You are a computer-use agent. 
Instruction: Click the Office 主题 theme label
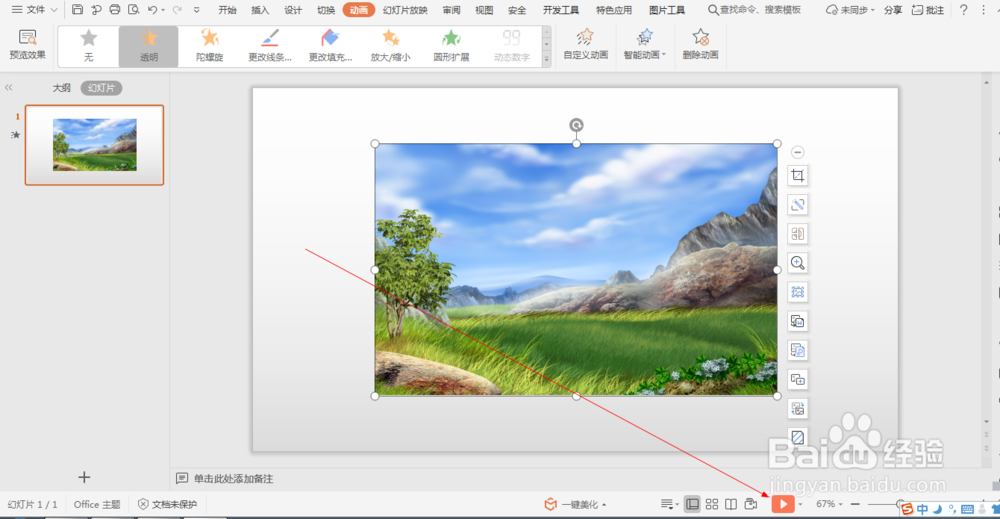[97, 504]
